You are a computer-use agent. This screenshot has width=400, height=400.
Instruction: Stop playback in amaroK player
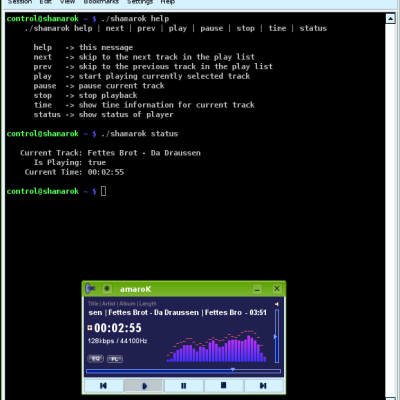click(x=223, y=386)
